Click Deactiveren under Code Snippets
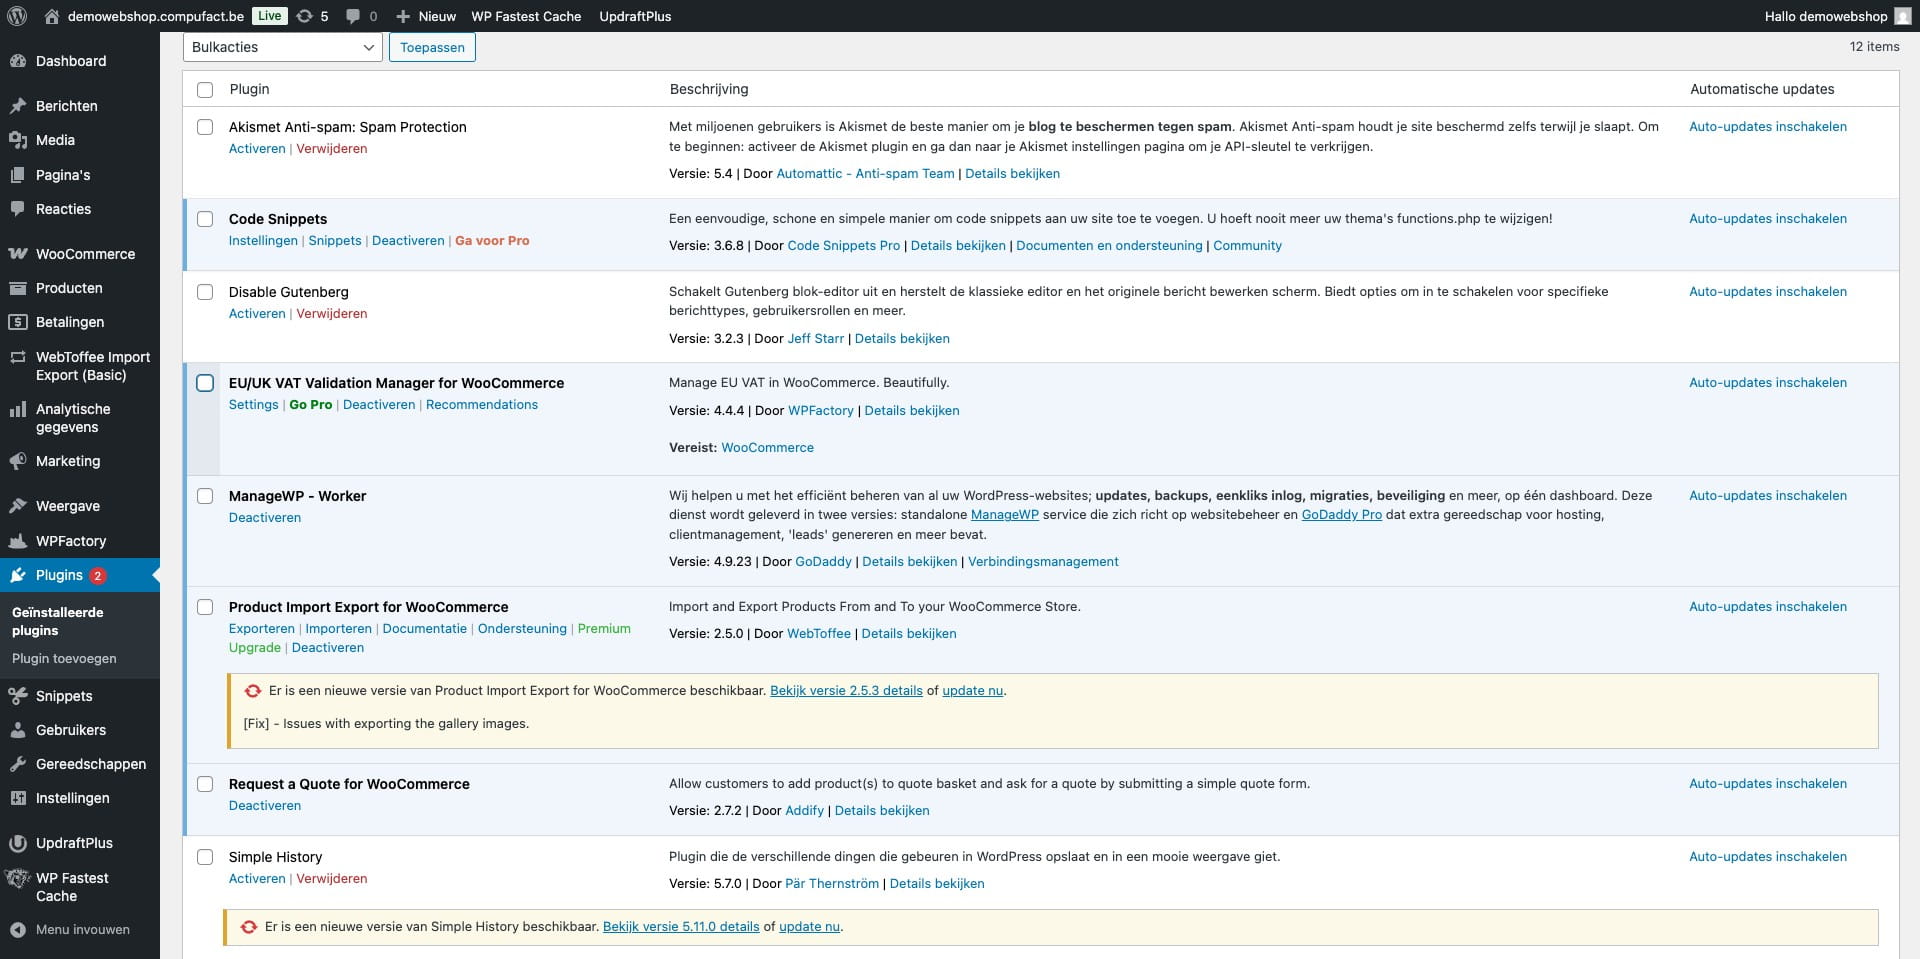The image size is (1920, 959). click(408, 240)
